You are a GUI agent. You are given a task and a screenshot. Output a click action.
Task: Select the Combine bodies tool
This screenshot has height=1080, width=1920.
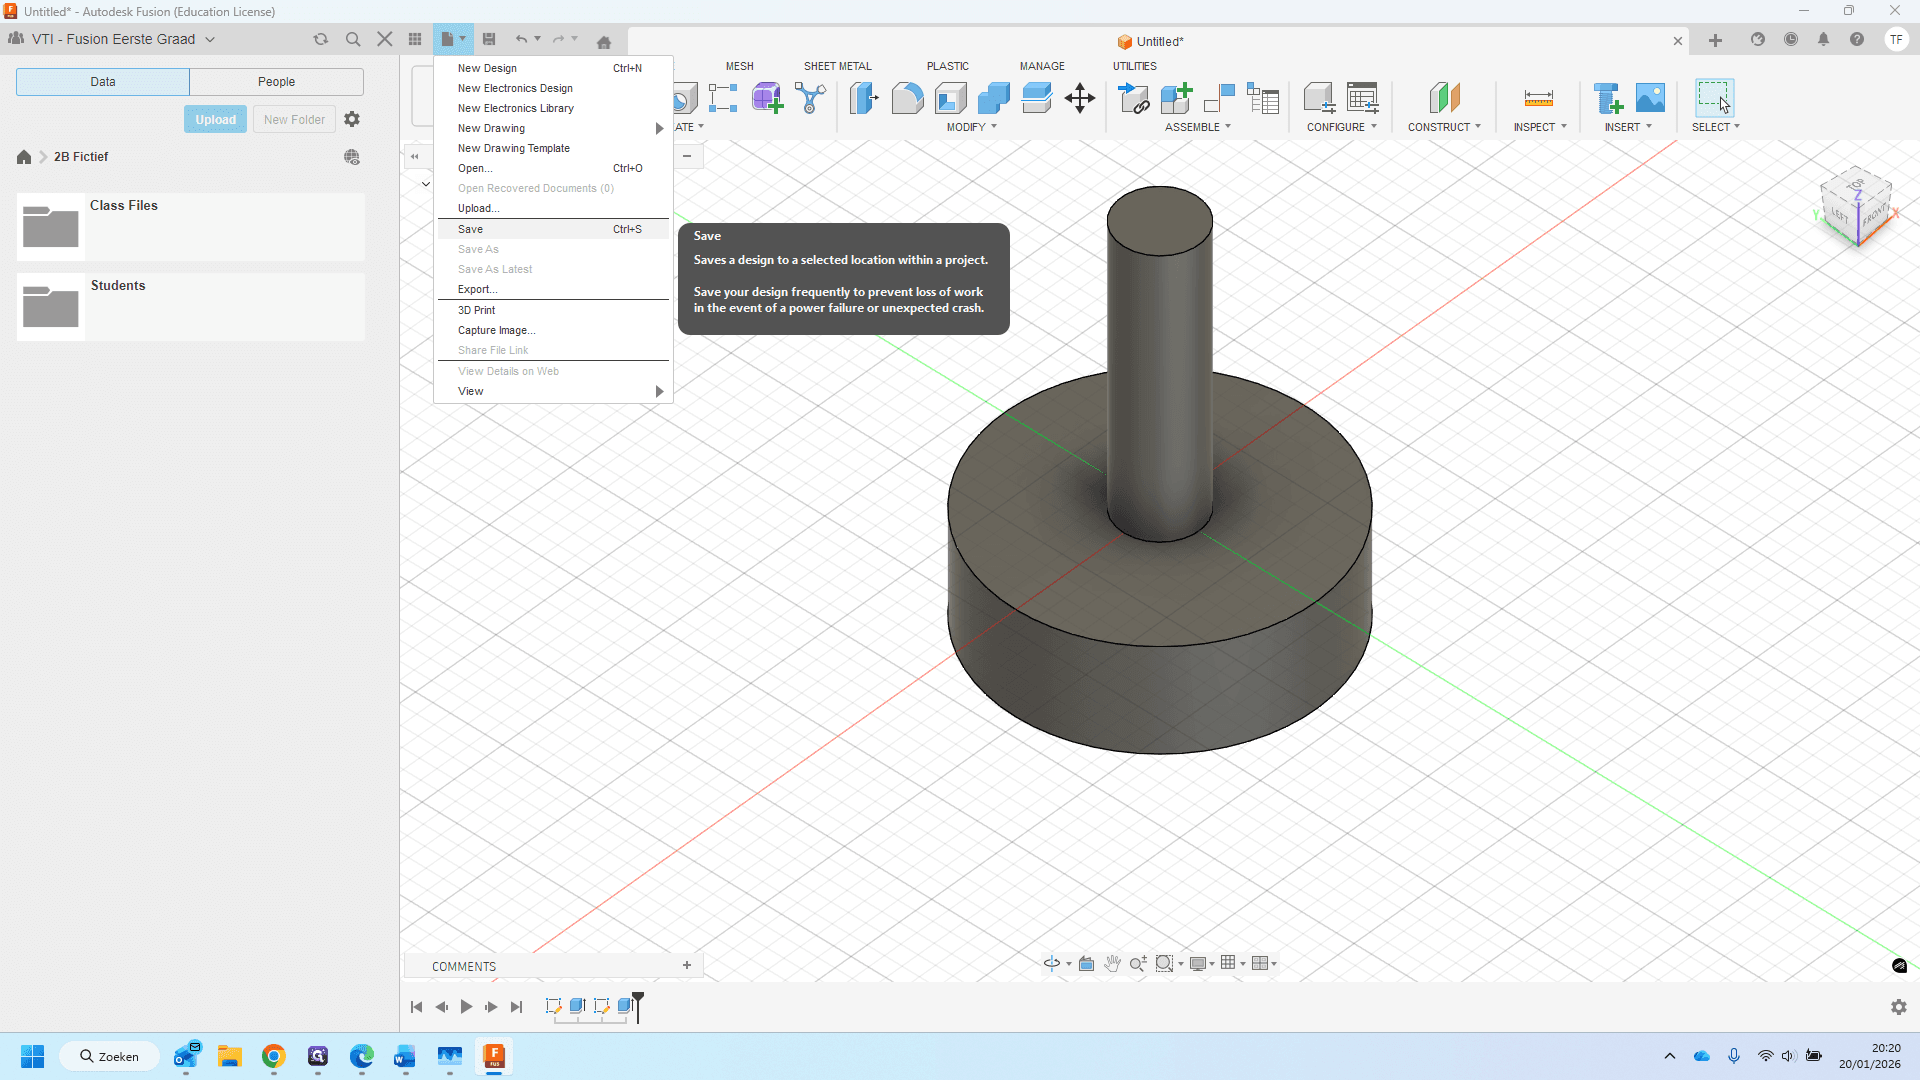pos(993,98)
